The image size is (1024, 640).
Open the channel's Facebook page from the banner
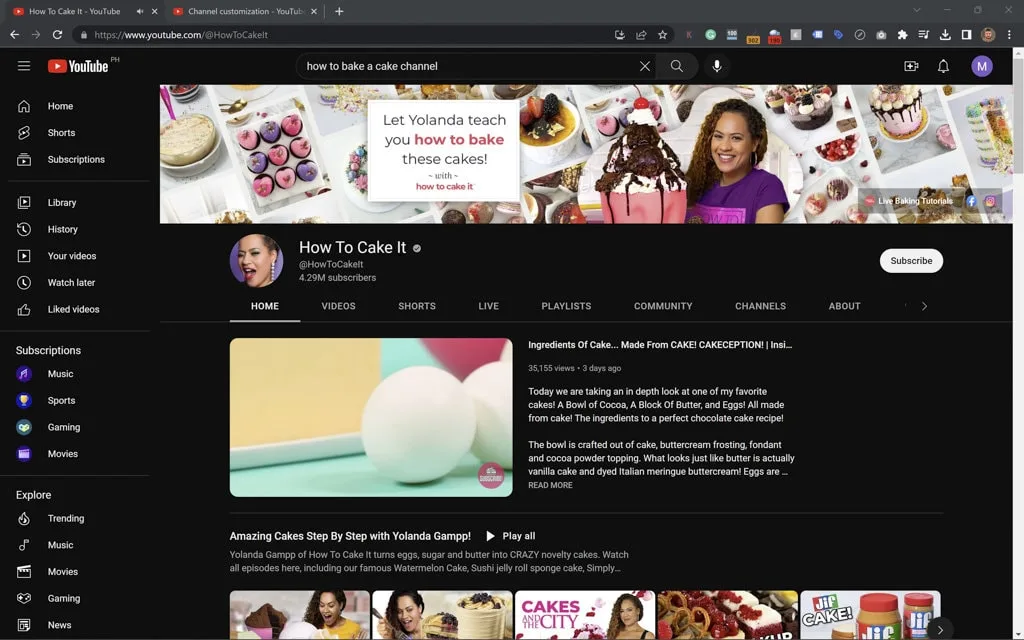click(970, 202)
